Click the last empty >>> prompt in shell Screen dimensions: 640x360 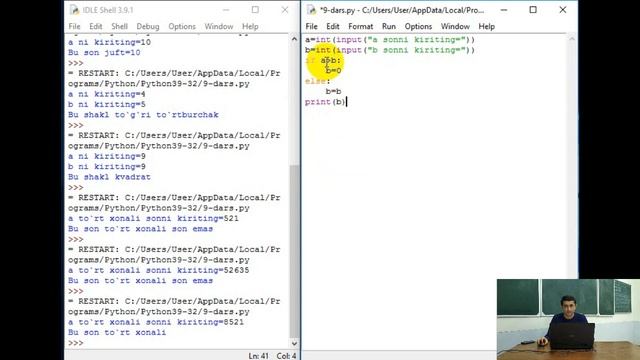pyautogui.click(x=76, y=343)
